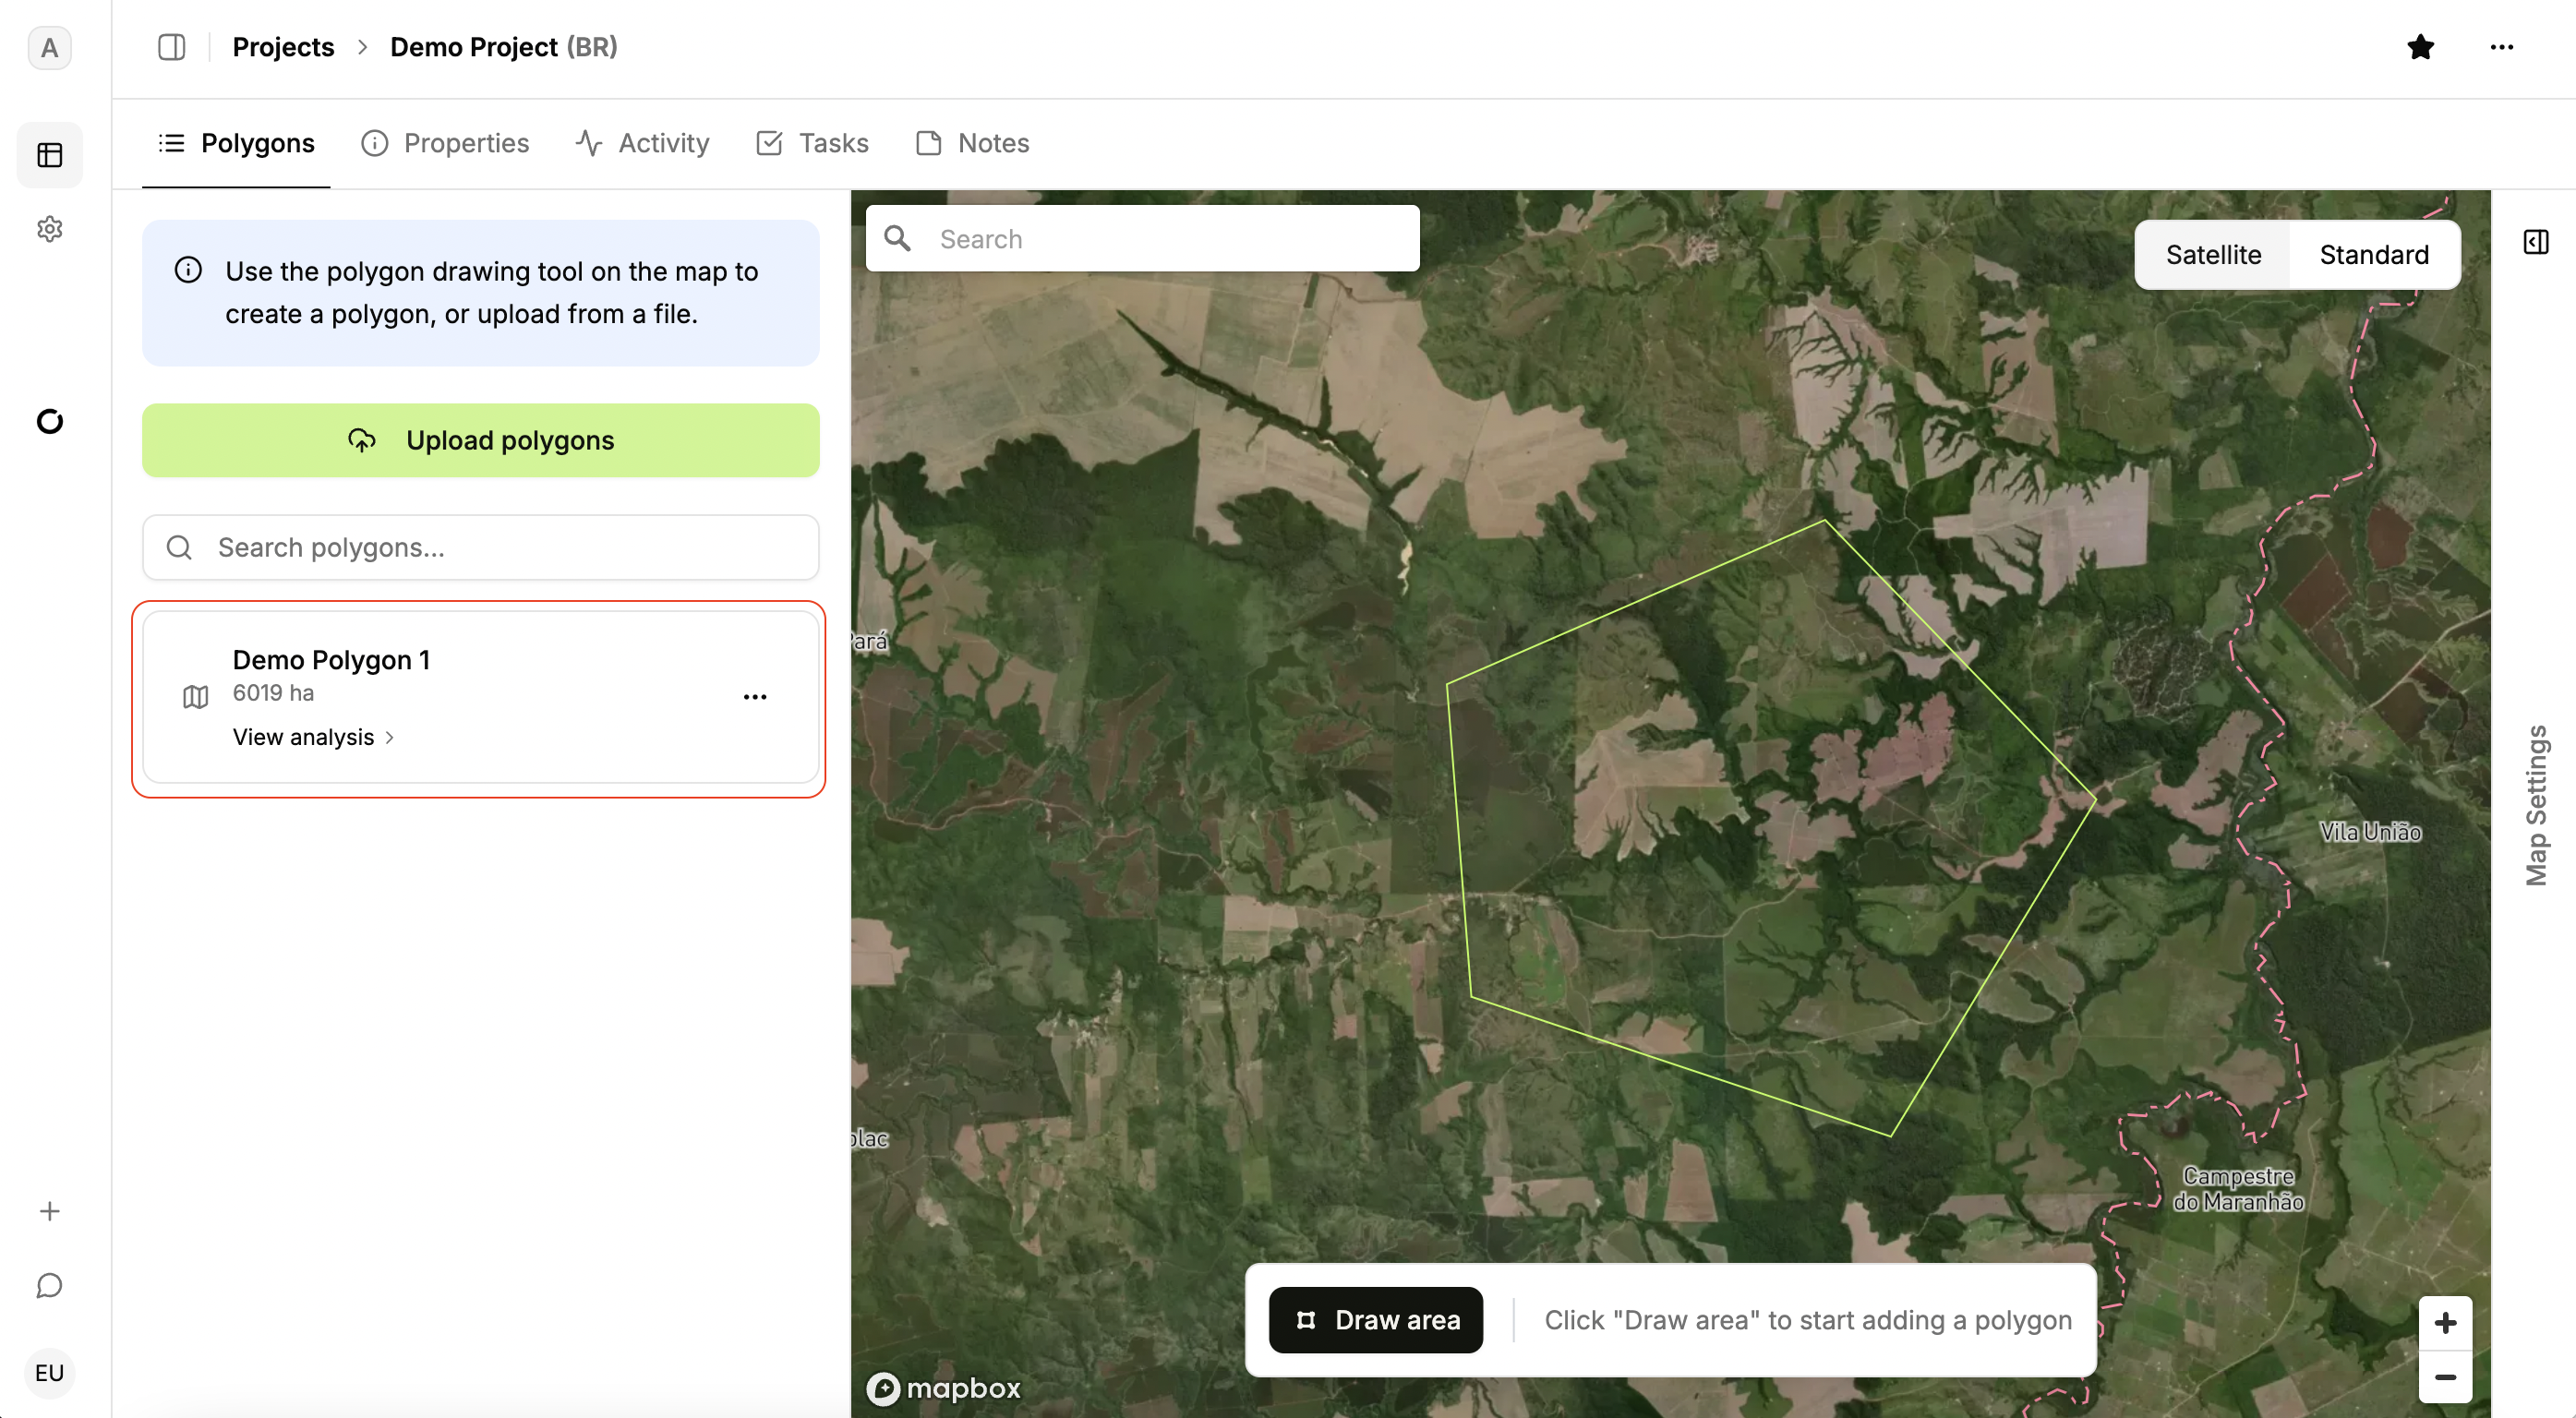Toggle the sidebar panel icon
The image size is (2576, 1418).
[x=171, y=47]
